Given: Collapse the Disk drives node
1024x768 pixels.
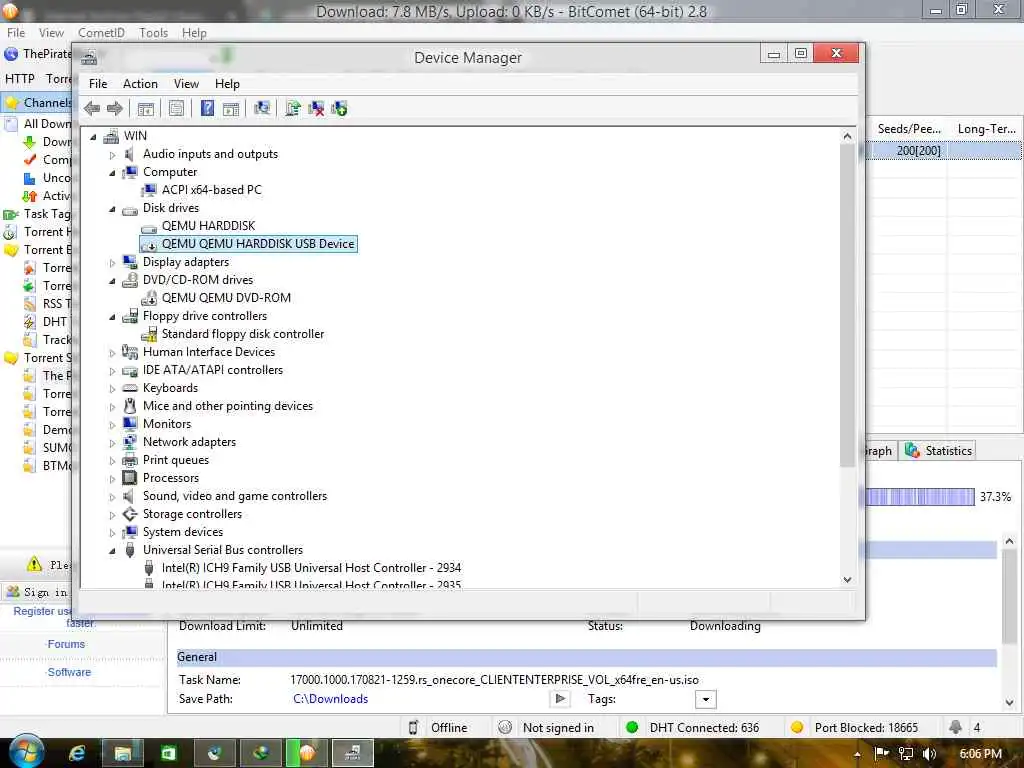Looking at the screenshot, I should [112, 209].
